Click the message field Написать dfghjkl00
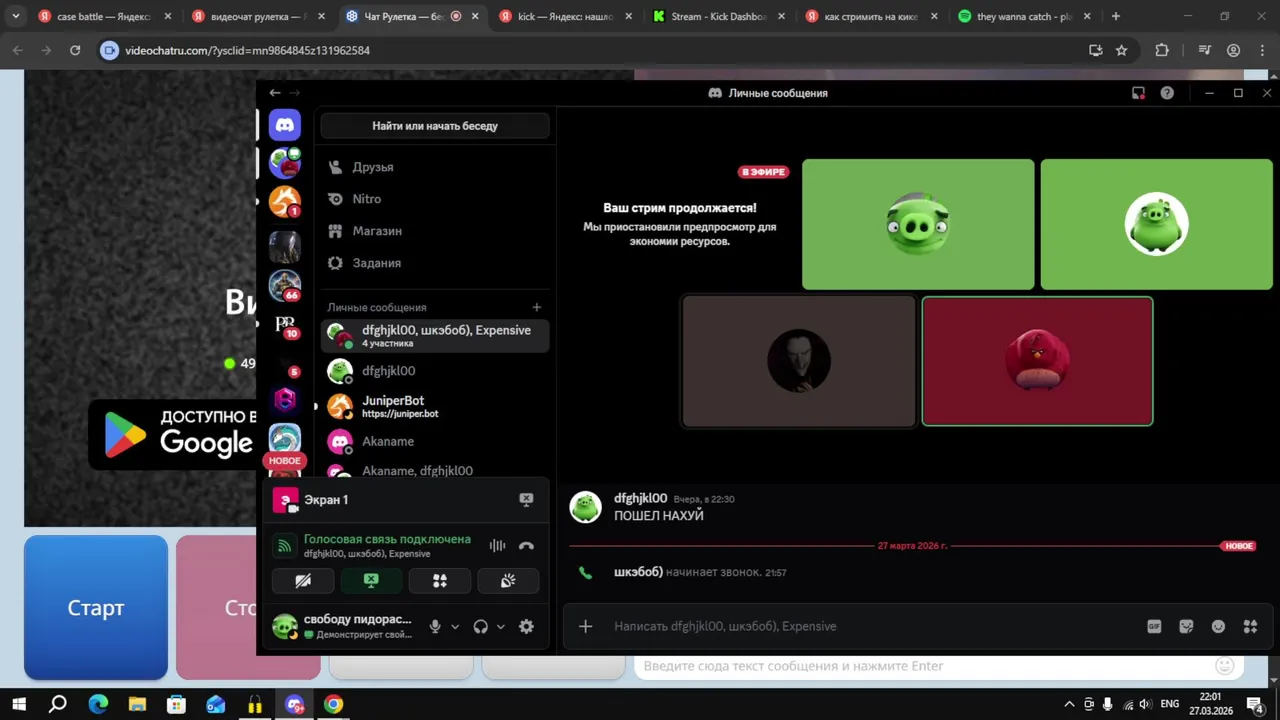The width and height of the screenshot is (1280, 720). (x=870, y=626)
